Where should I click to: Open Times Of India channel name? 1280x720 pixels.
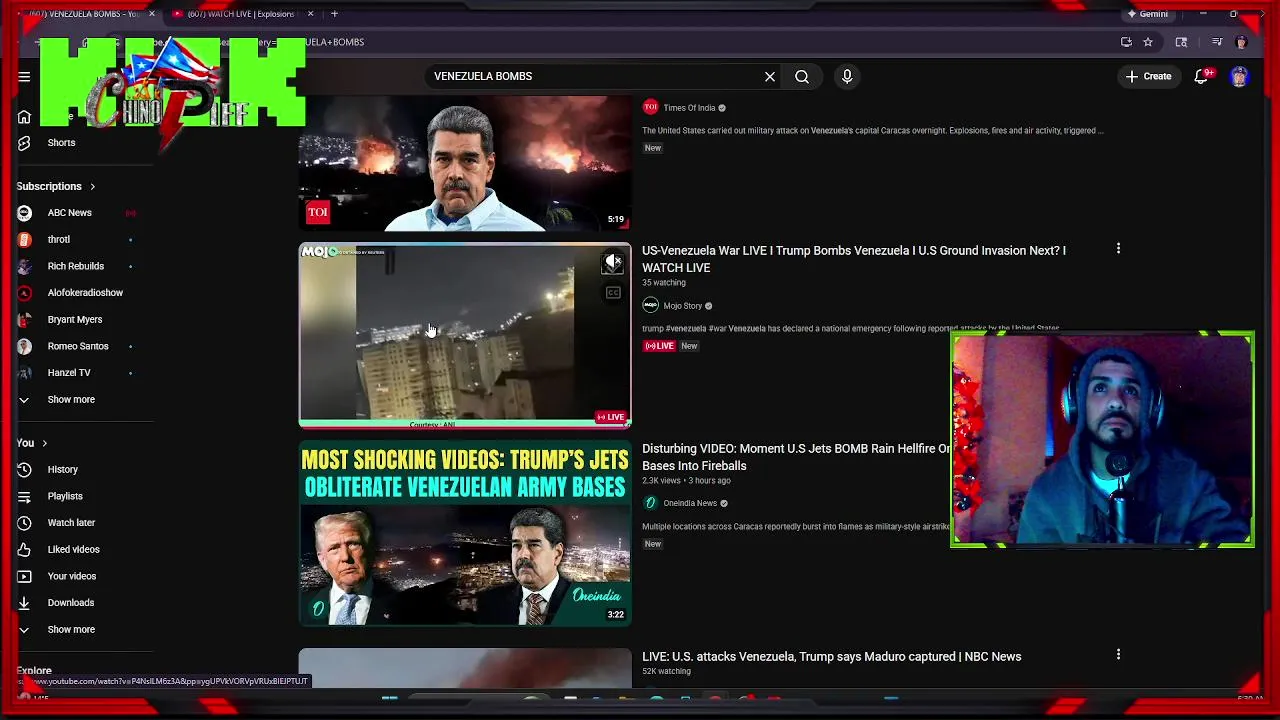coord(689,108)
